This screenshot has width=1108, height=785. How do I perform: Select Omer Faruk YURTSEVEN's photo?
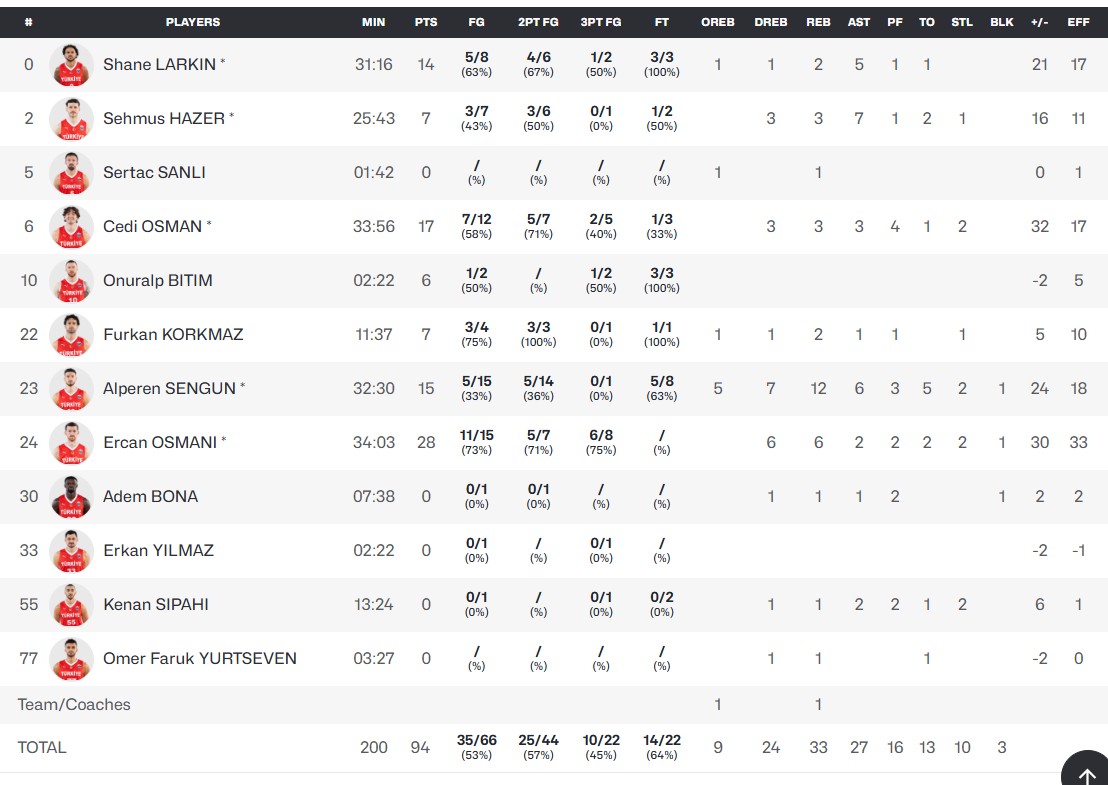(71, 658)
